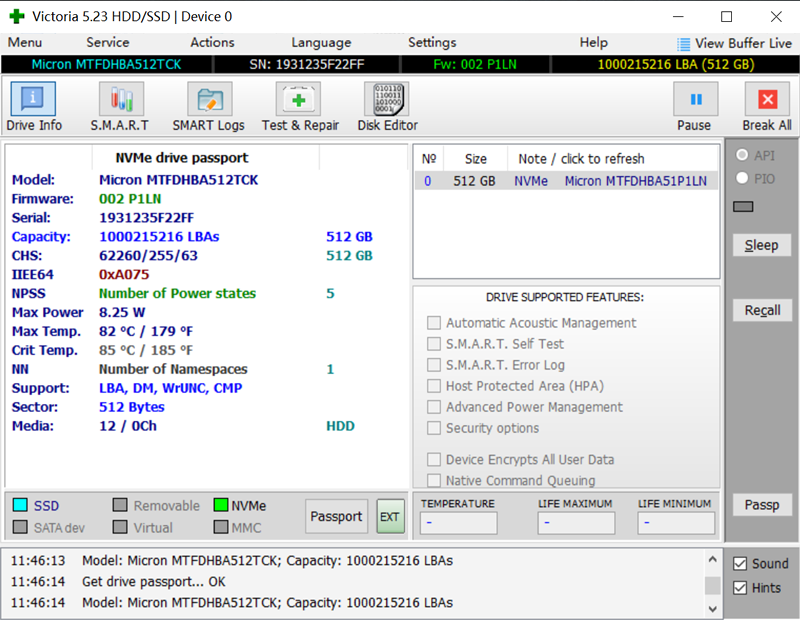Click View Buffer Live link
Image resolution: width=800 pixels, height=620 pixels.
pyautogui.click(x=743, y=43)
